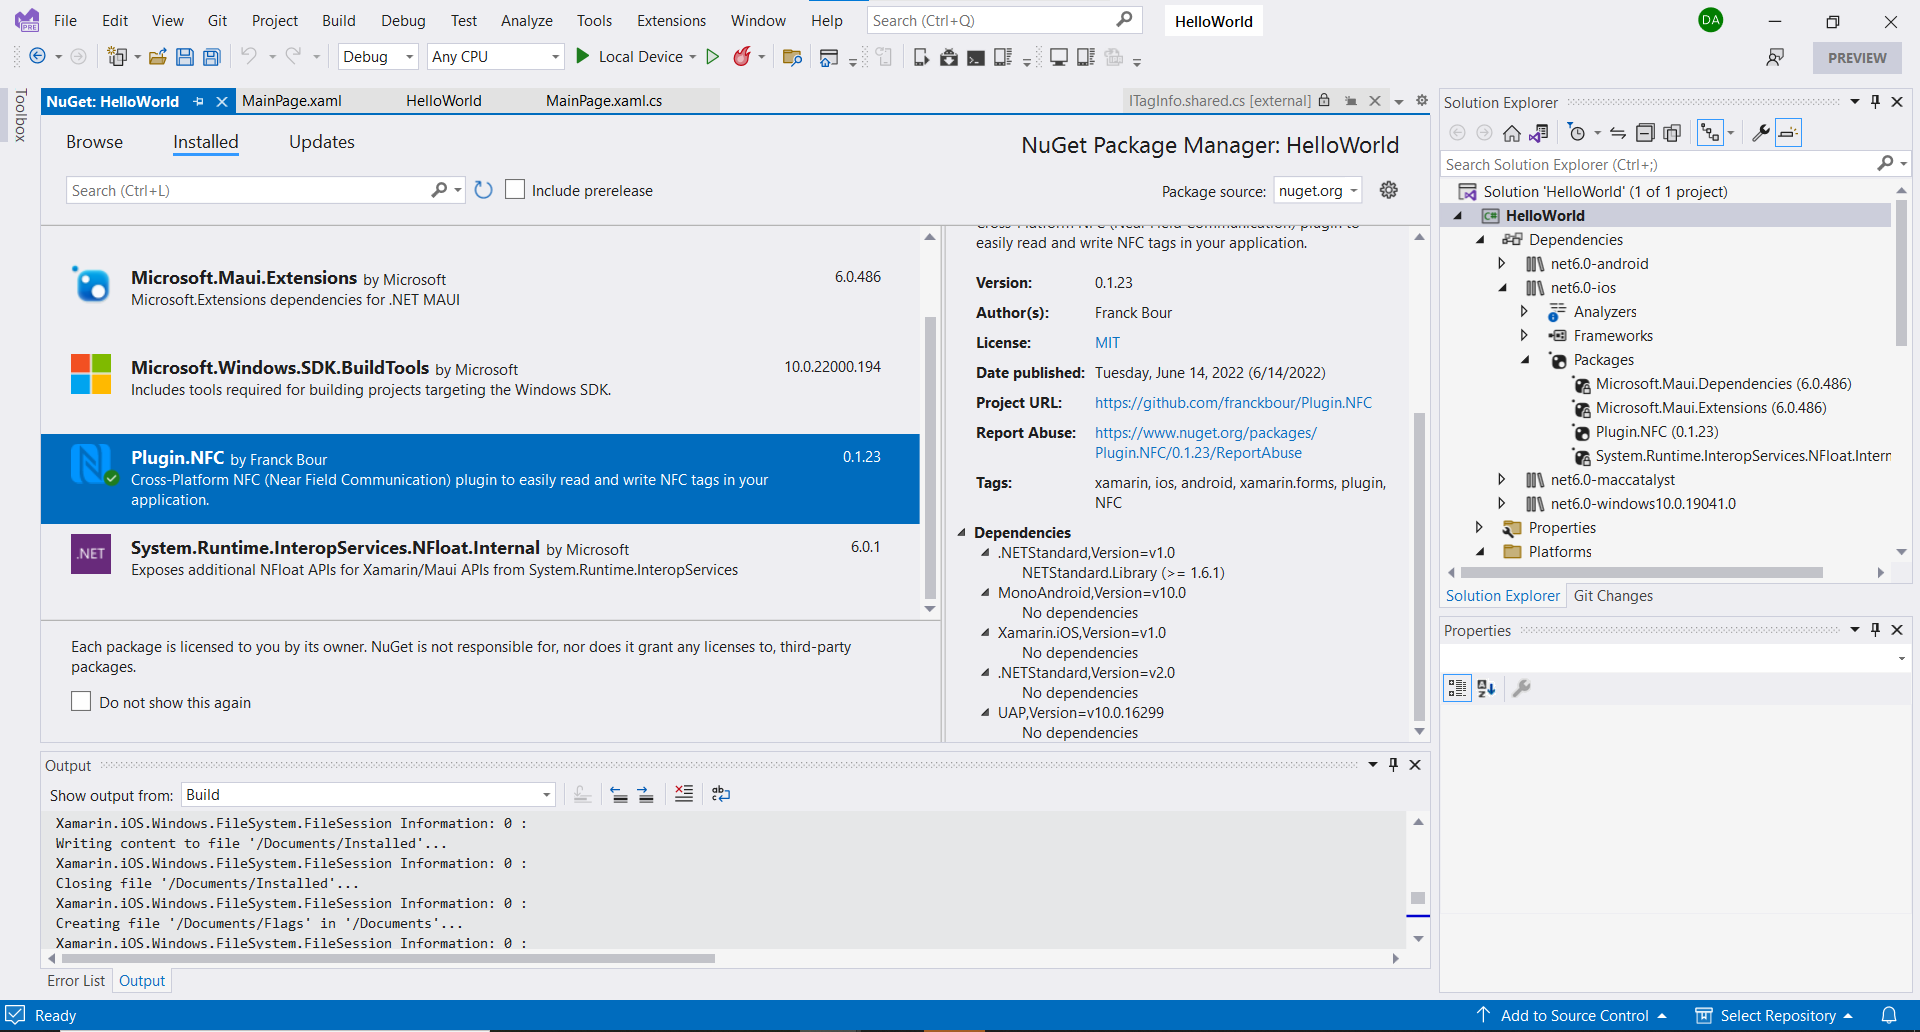1920x1032 pixels.
Task: Check Do not show this again
Action: coord(82,702)
